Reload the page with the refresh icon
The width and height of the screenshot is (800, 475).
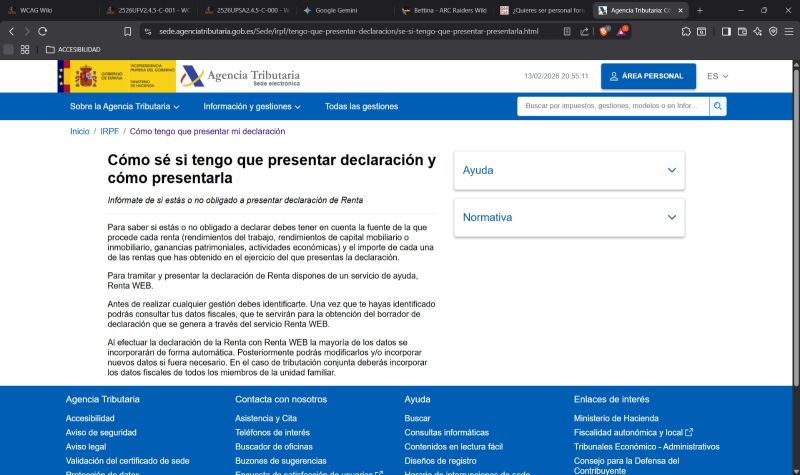[x=43, y=31]
